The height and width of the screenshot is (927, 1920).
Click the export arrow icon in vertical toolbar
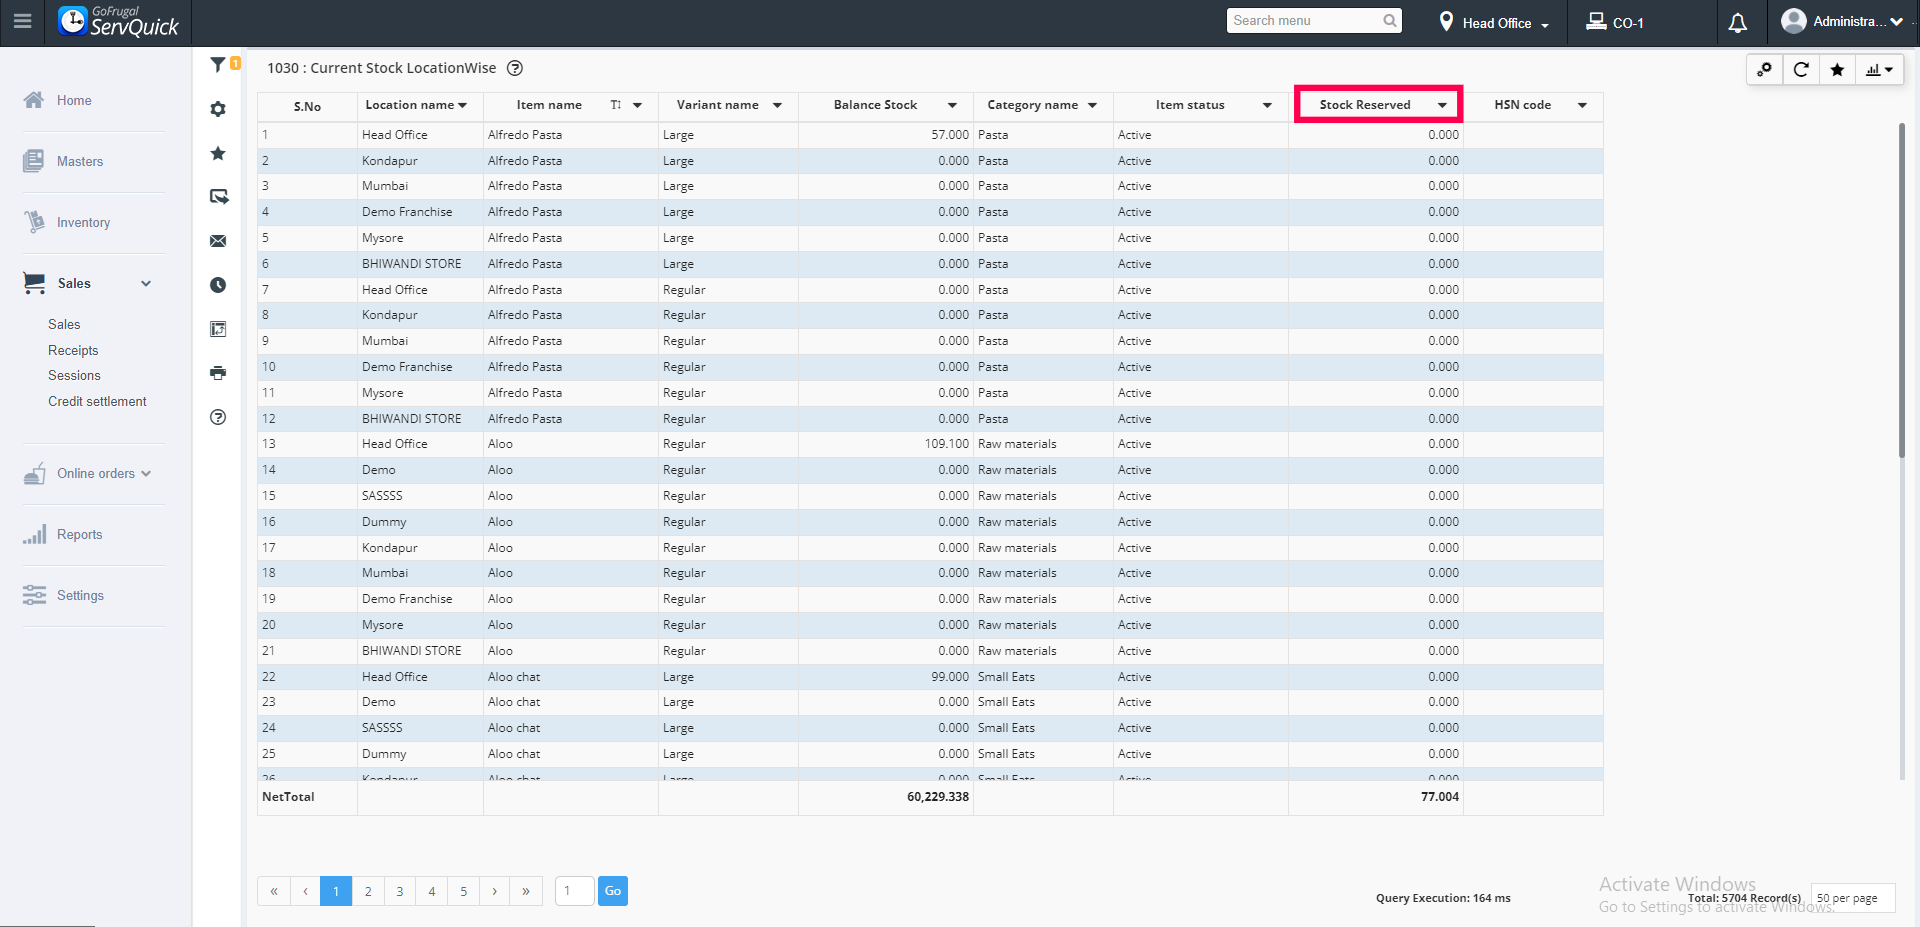click(x=218, y=197)
